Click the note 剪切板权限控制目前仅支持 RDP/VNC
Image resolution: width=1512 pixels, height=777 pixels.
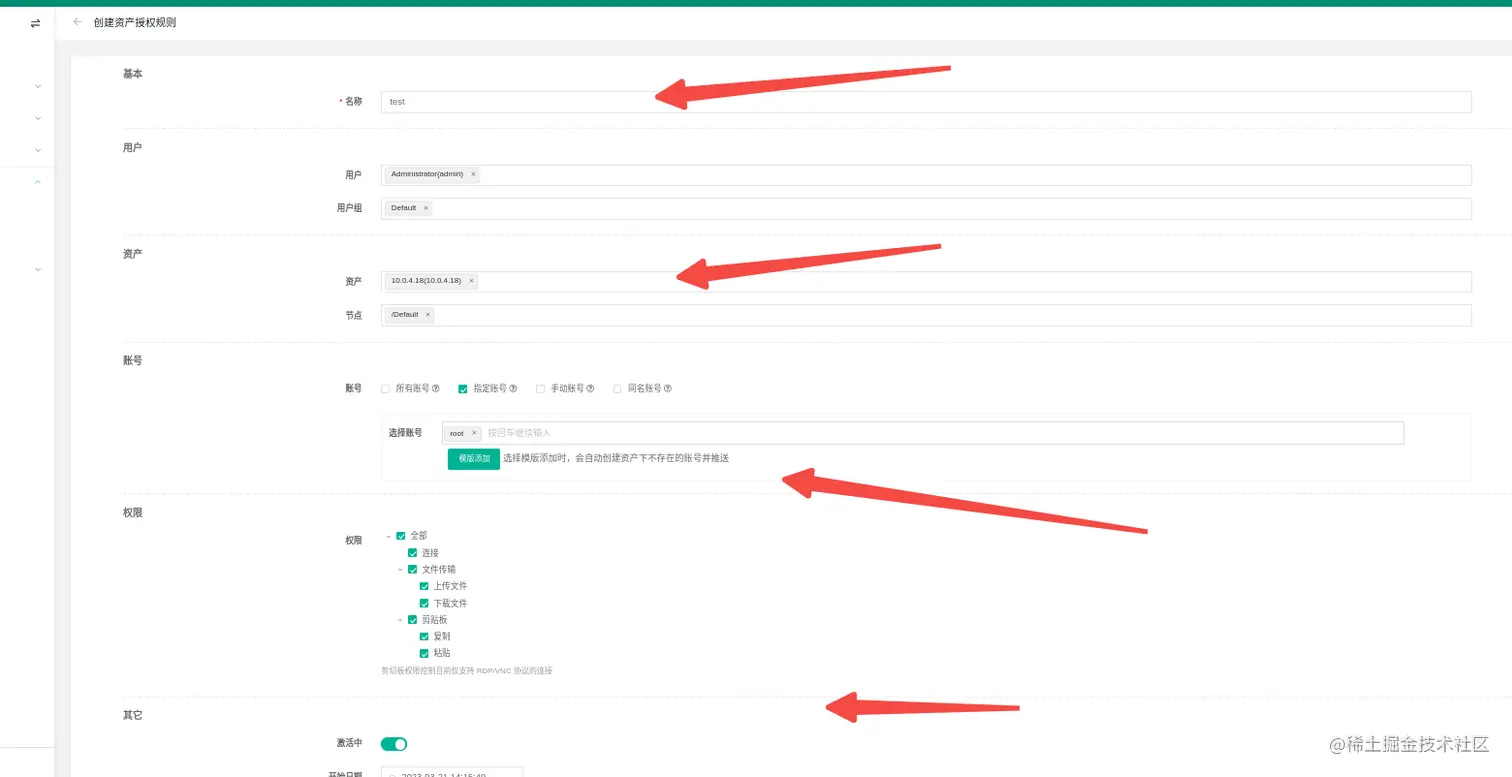point(466,671)
